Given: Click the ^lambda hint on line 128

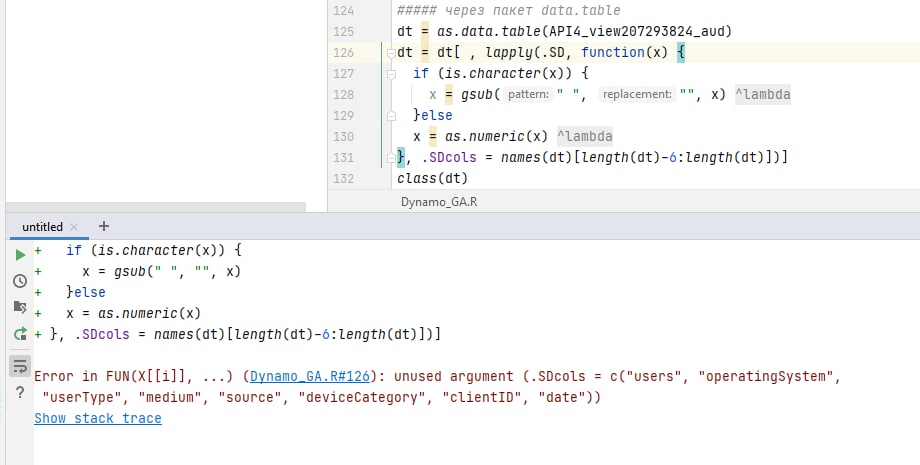Looking at the screenshot, I should pos(763,94).
